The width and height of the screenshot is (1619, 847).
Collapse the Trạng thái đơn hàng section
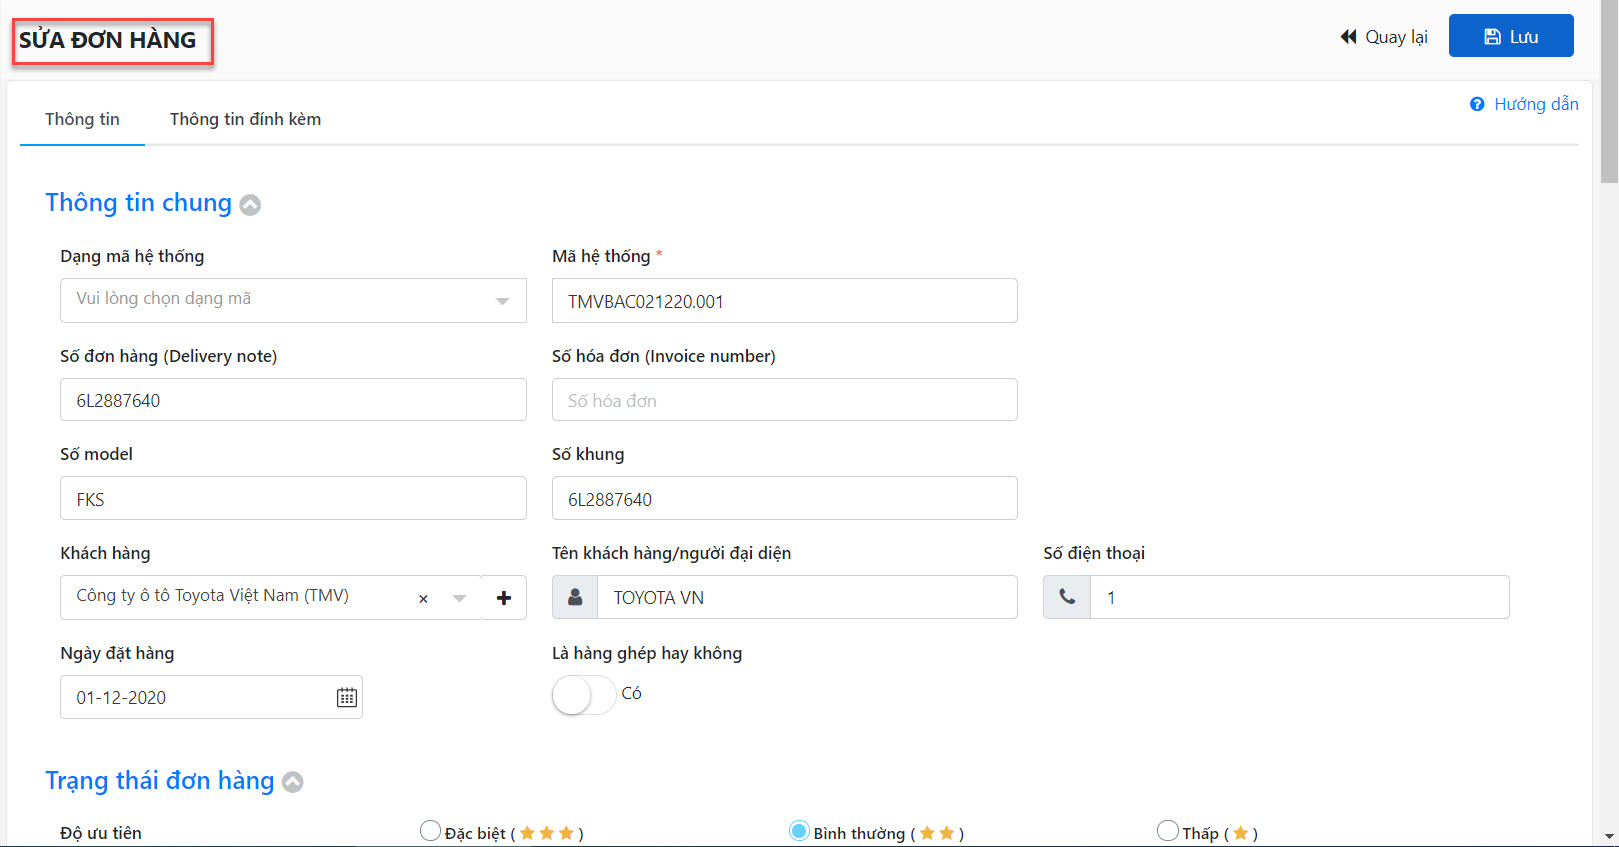pyautogui.click(x=293, y=782)
